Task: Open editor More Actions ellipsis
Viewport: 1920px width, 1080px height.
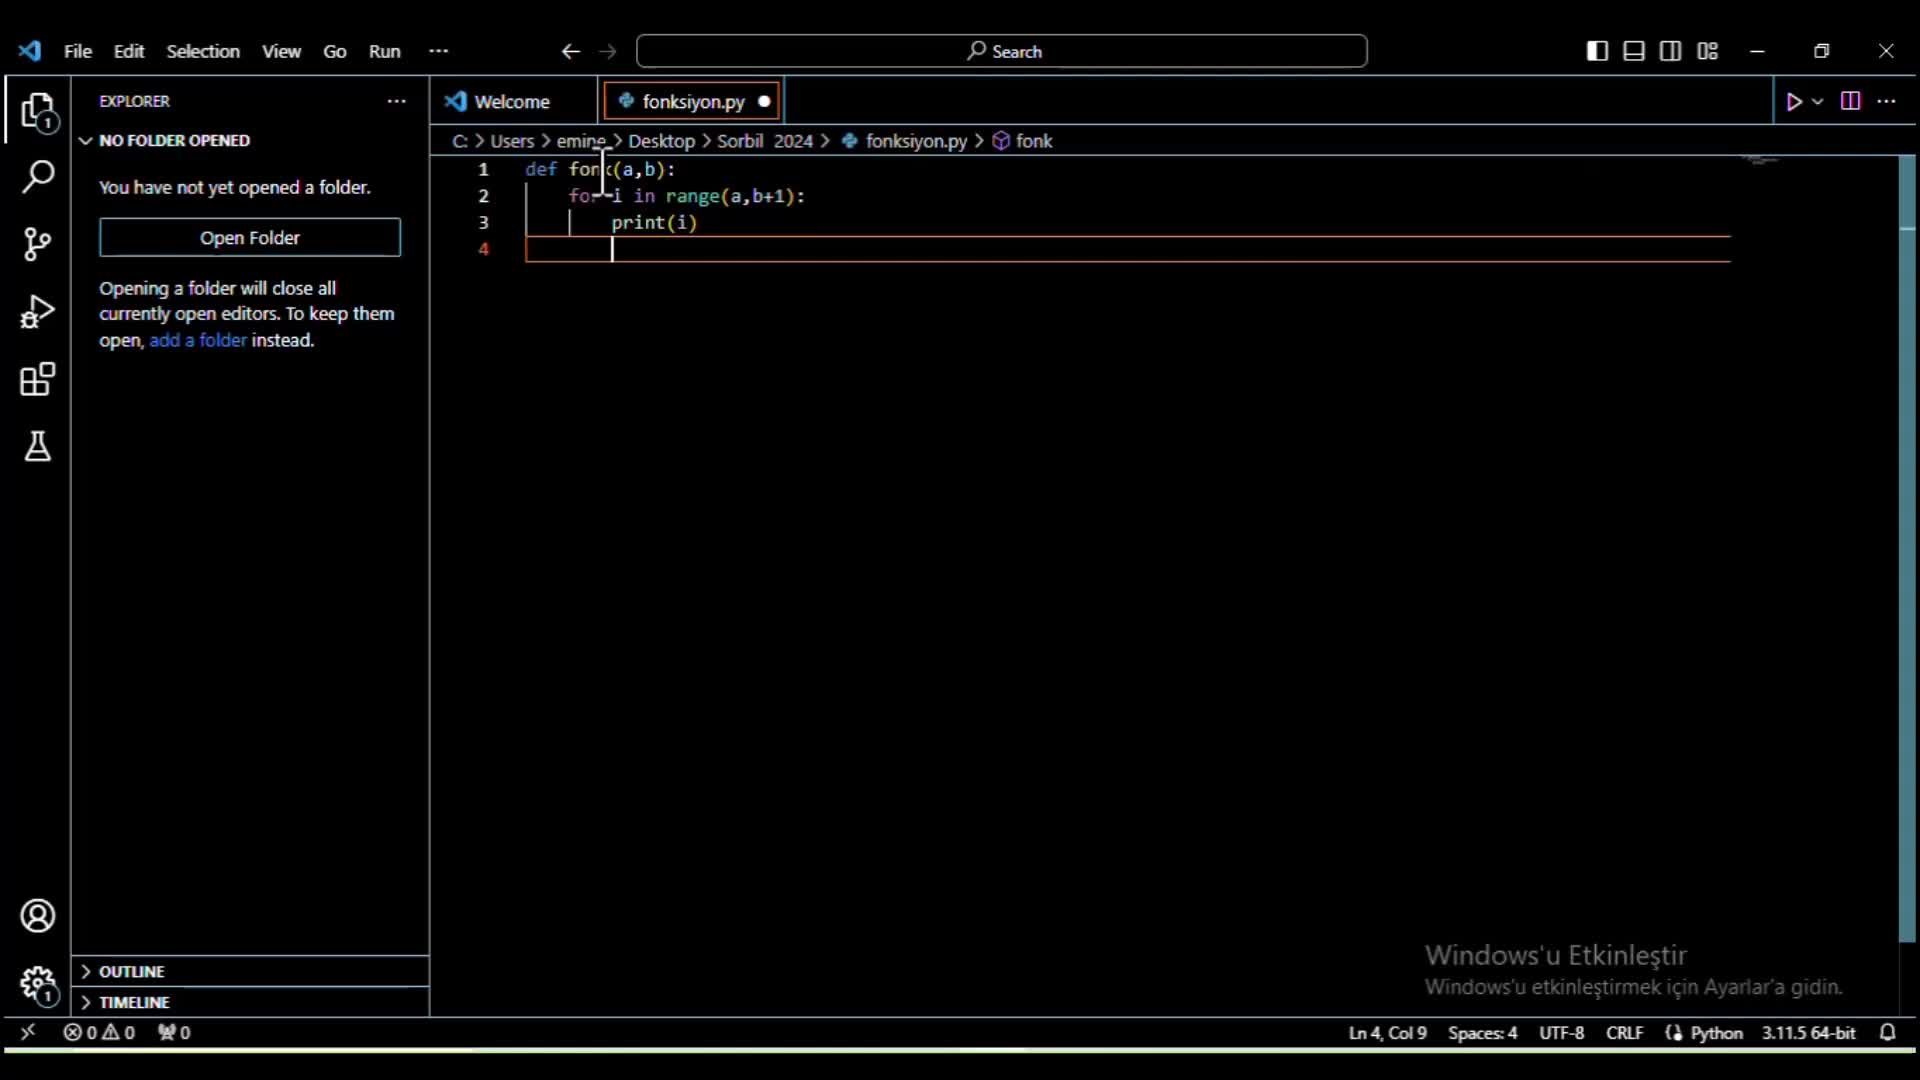Action: (1887, 101)
